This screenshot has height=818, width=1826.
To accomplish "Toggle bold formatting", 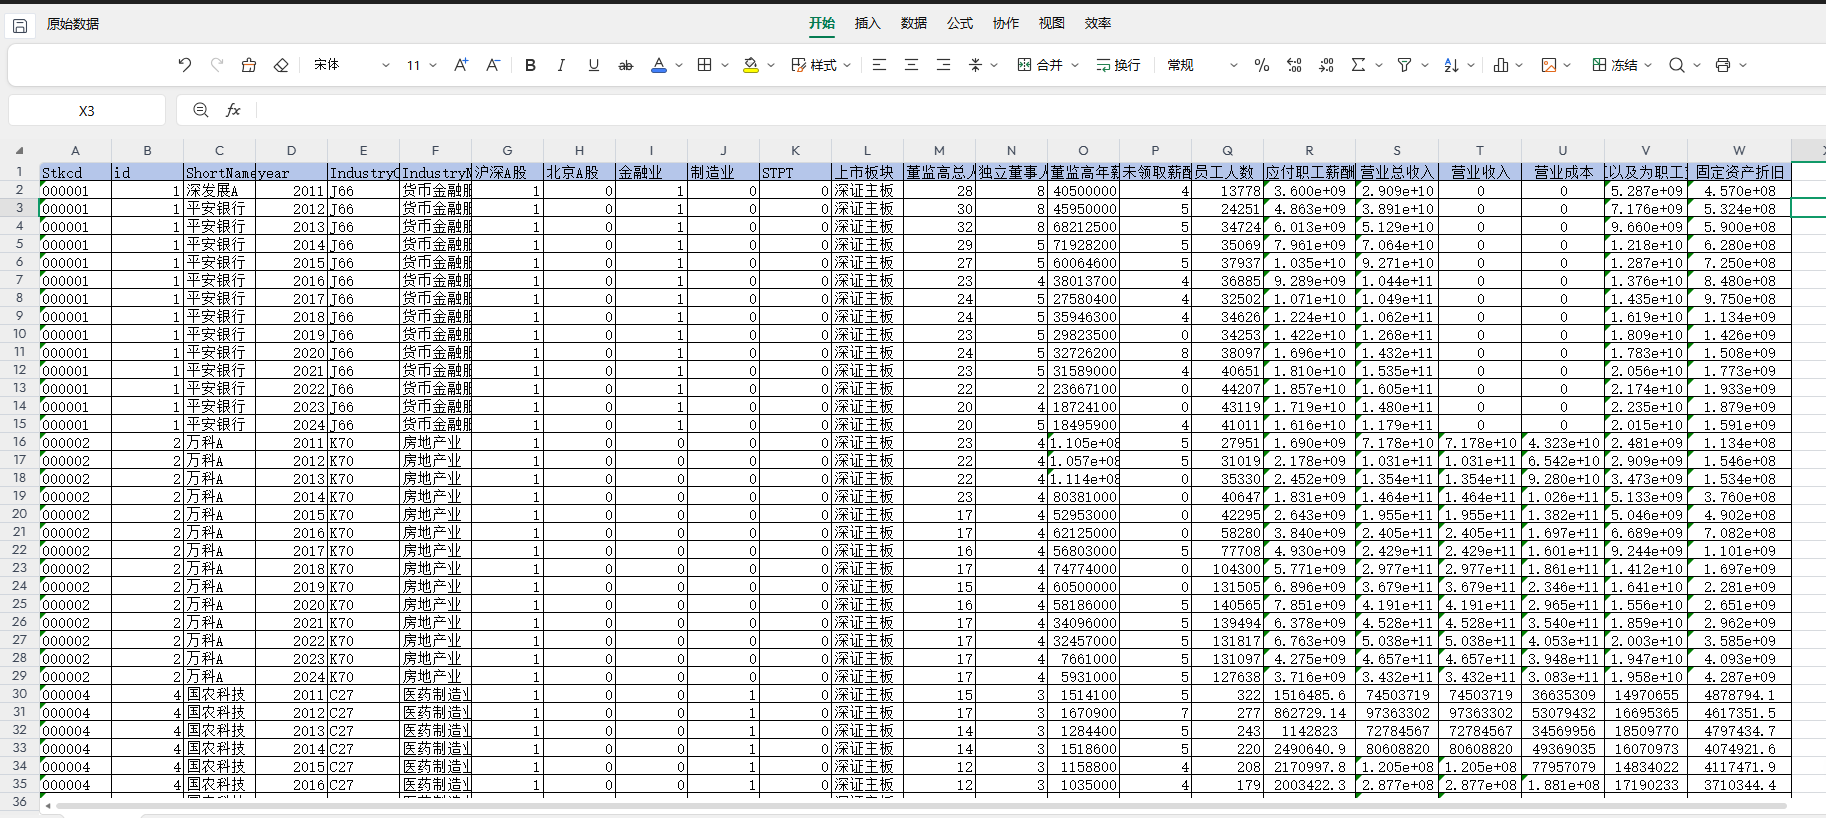I will click(x=530, y=65).
